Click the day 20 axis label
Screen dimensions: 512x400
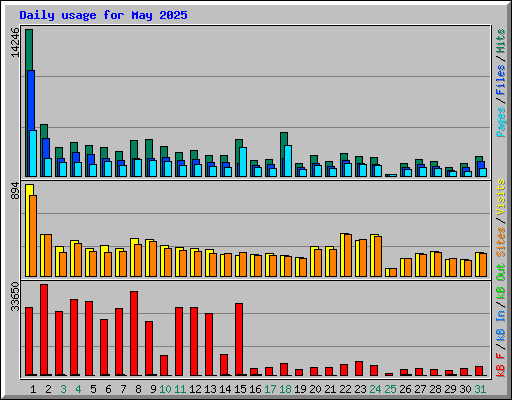[x=315, y=389]
